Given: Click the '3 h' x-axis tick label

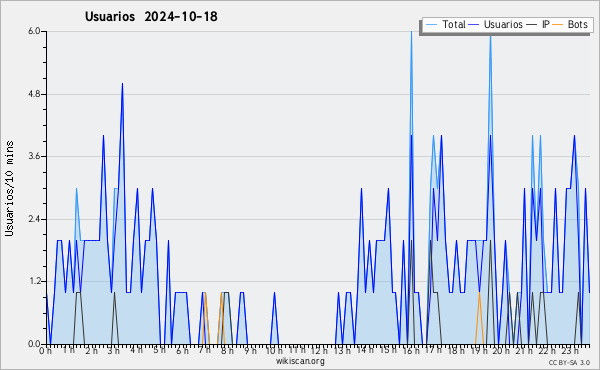Looking at the screenshot, I should point(114,350).
